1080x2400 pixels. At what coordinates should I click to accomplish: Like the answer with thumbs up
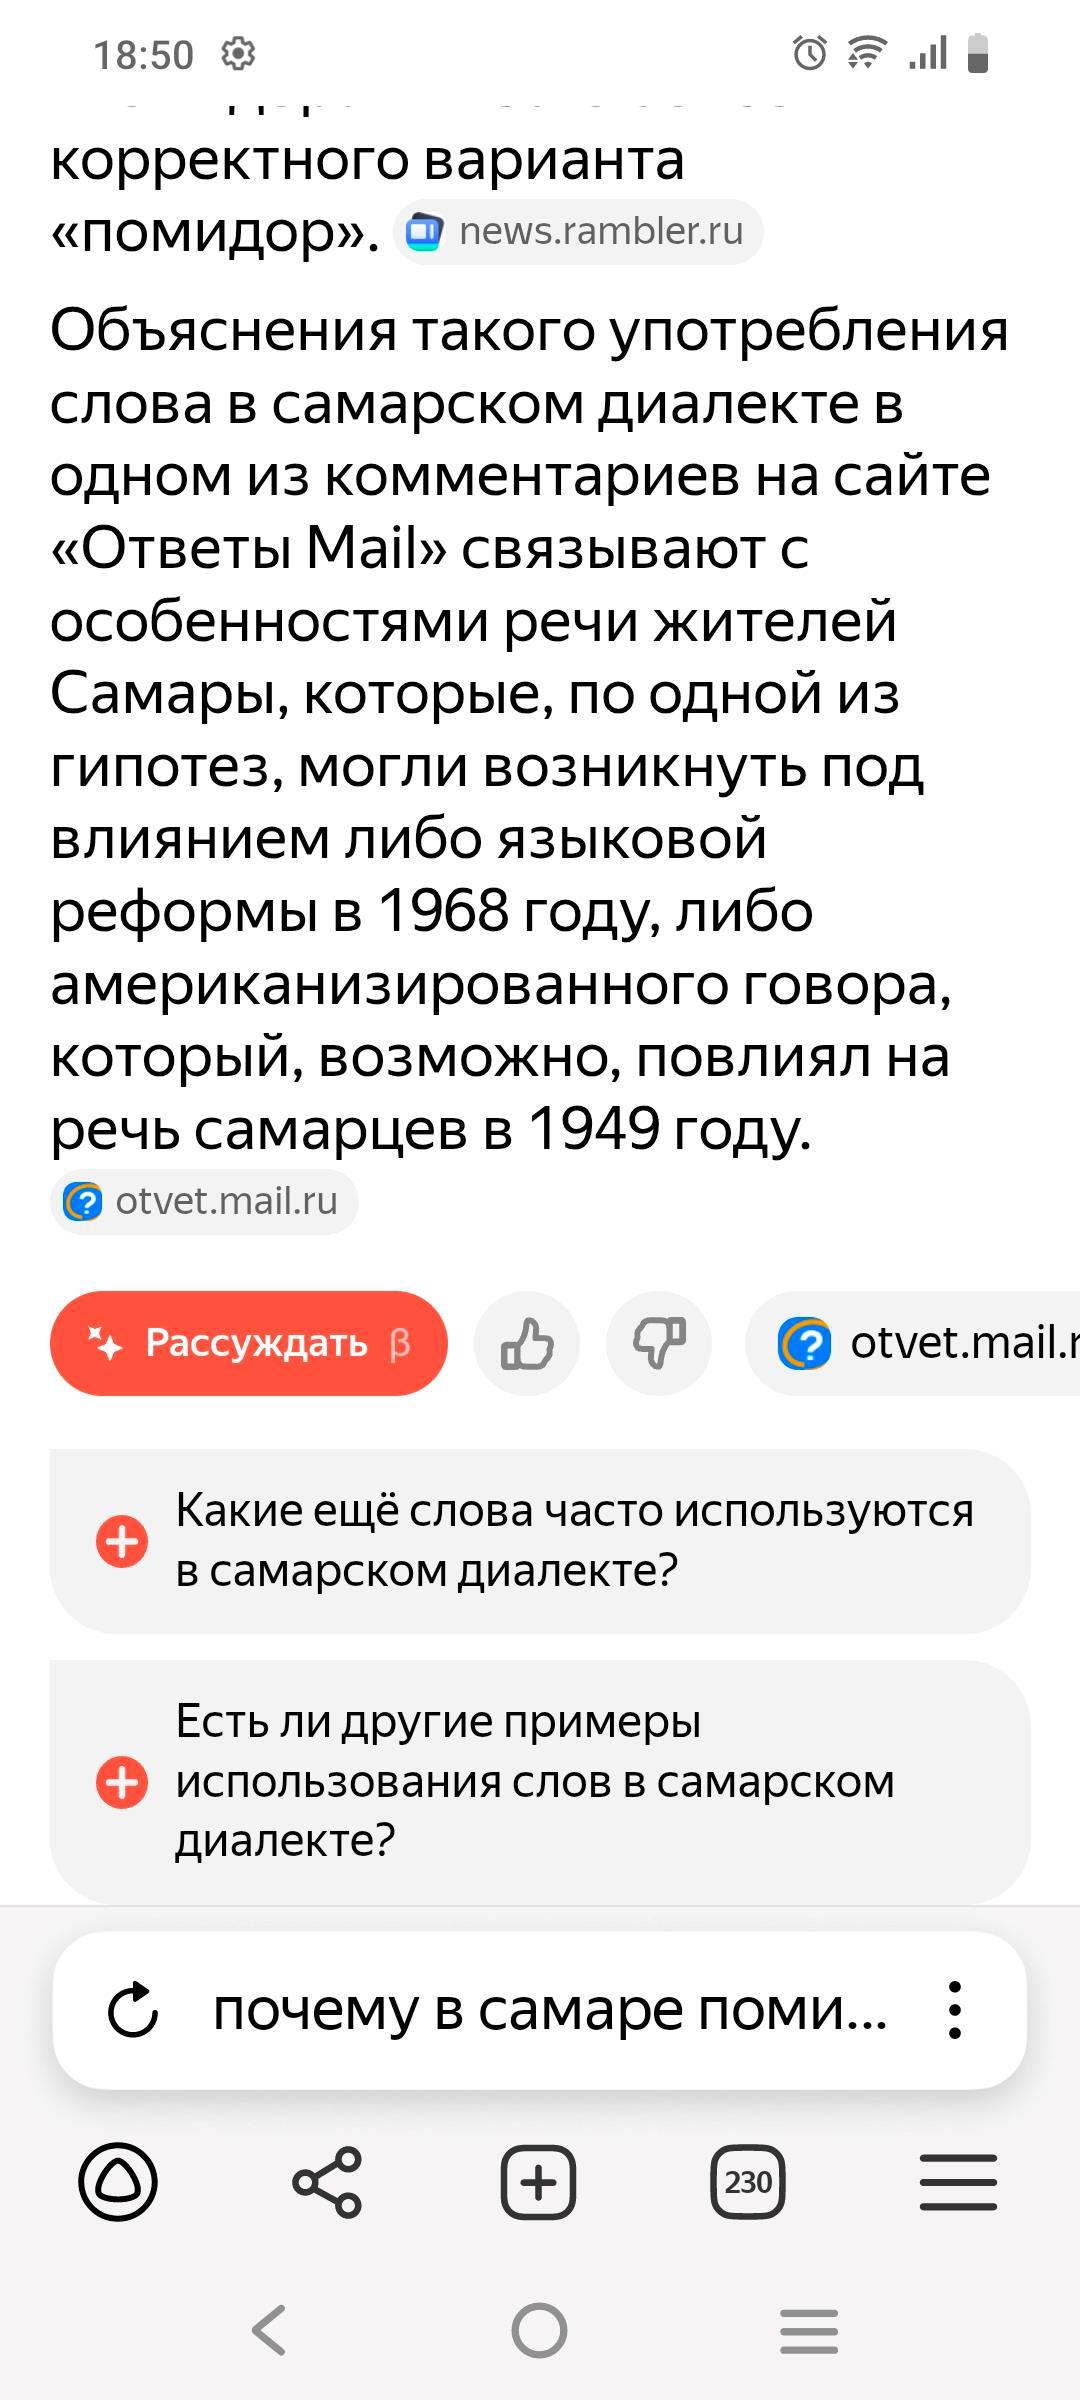tap(527, 1343)
